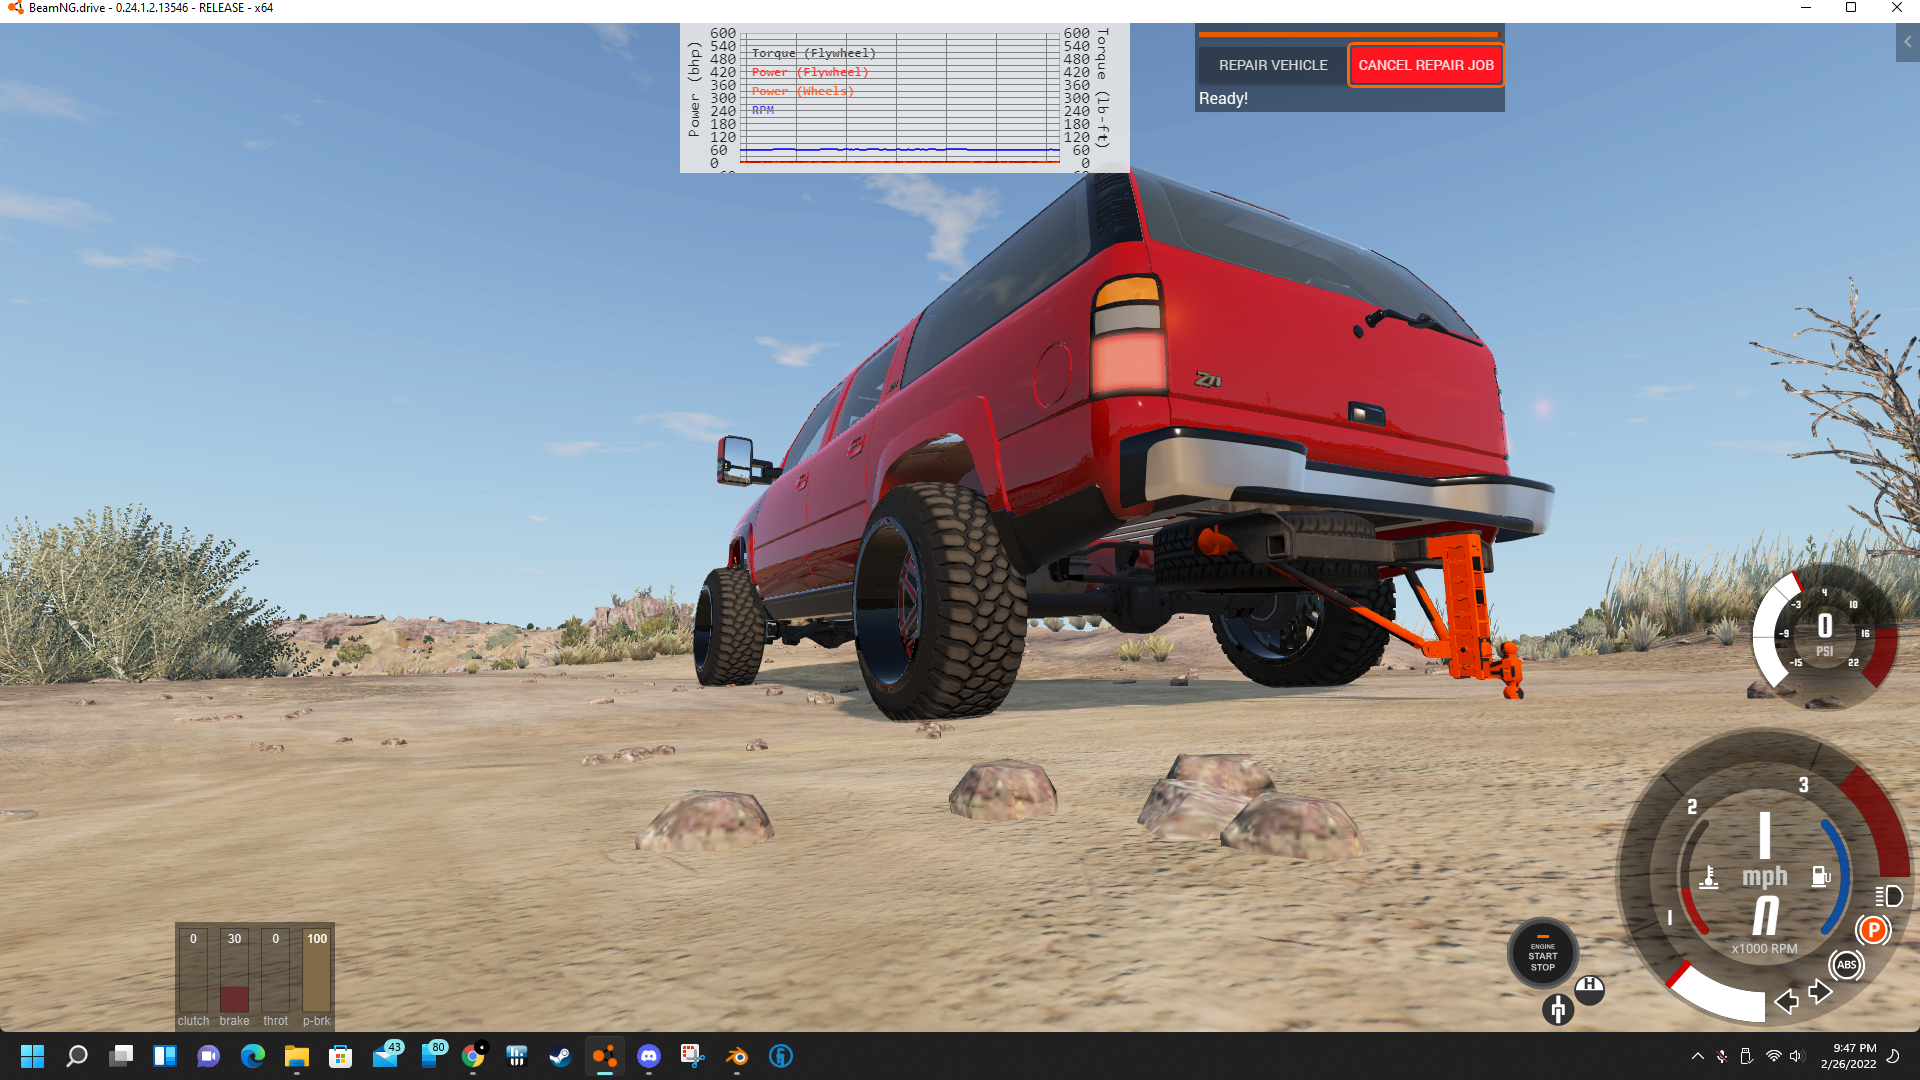Open Mail app with 43 badge
The width and height of the screenshot is (1920, 1080).
(386, 1056)
